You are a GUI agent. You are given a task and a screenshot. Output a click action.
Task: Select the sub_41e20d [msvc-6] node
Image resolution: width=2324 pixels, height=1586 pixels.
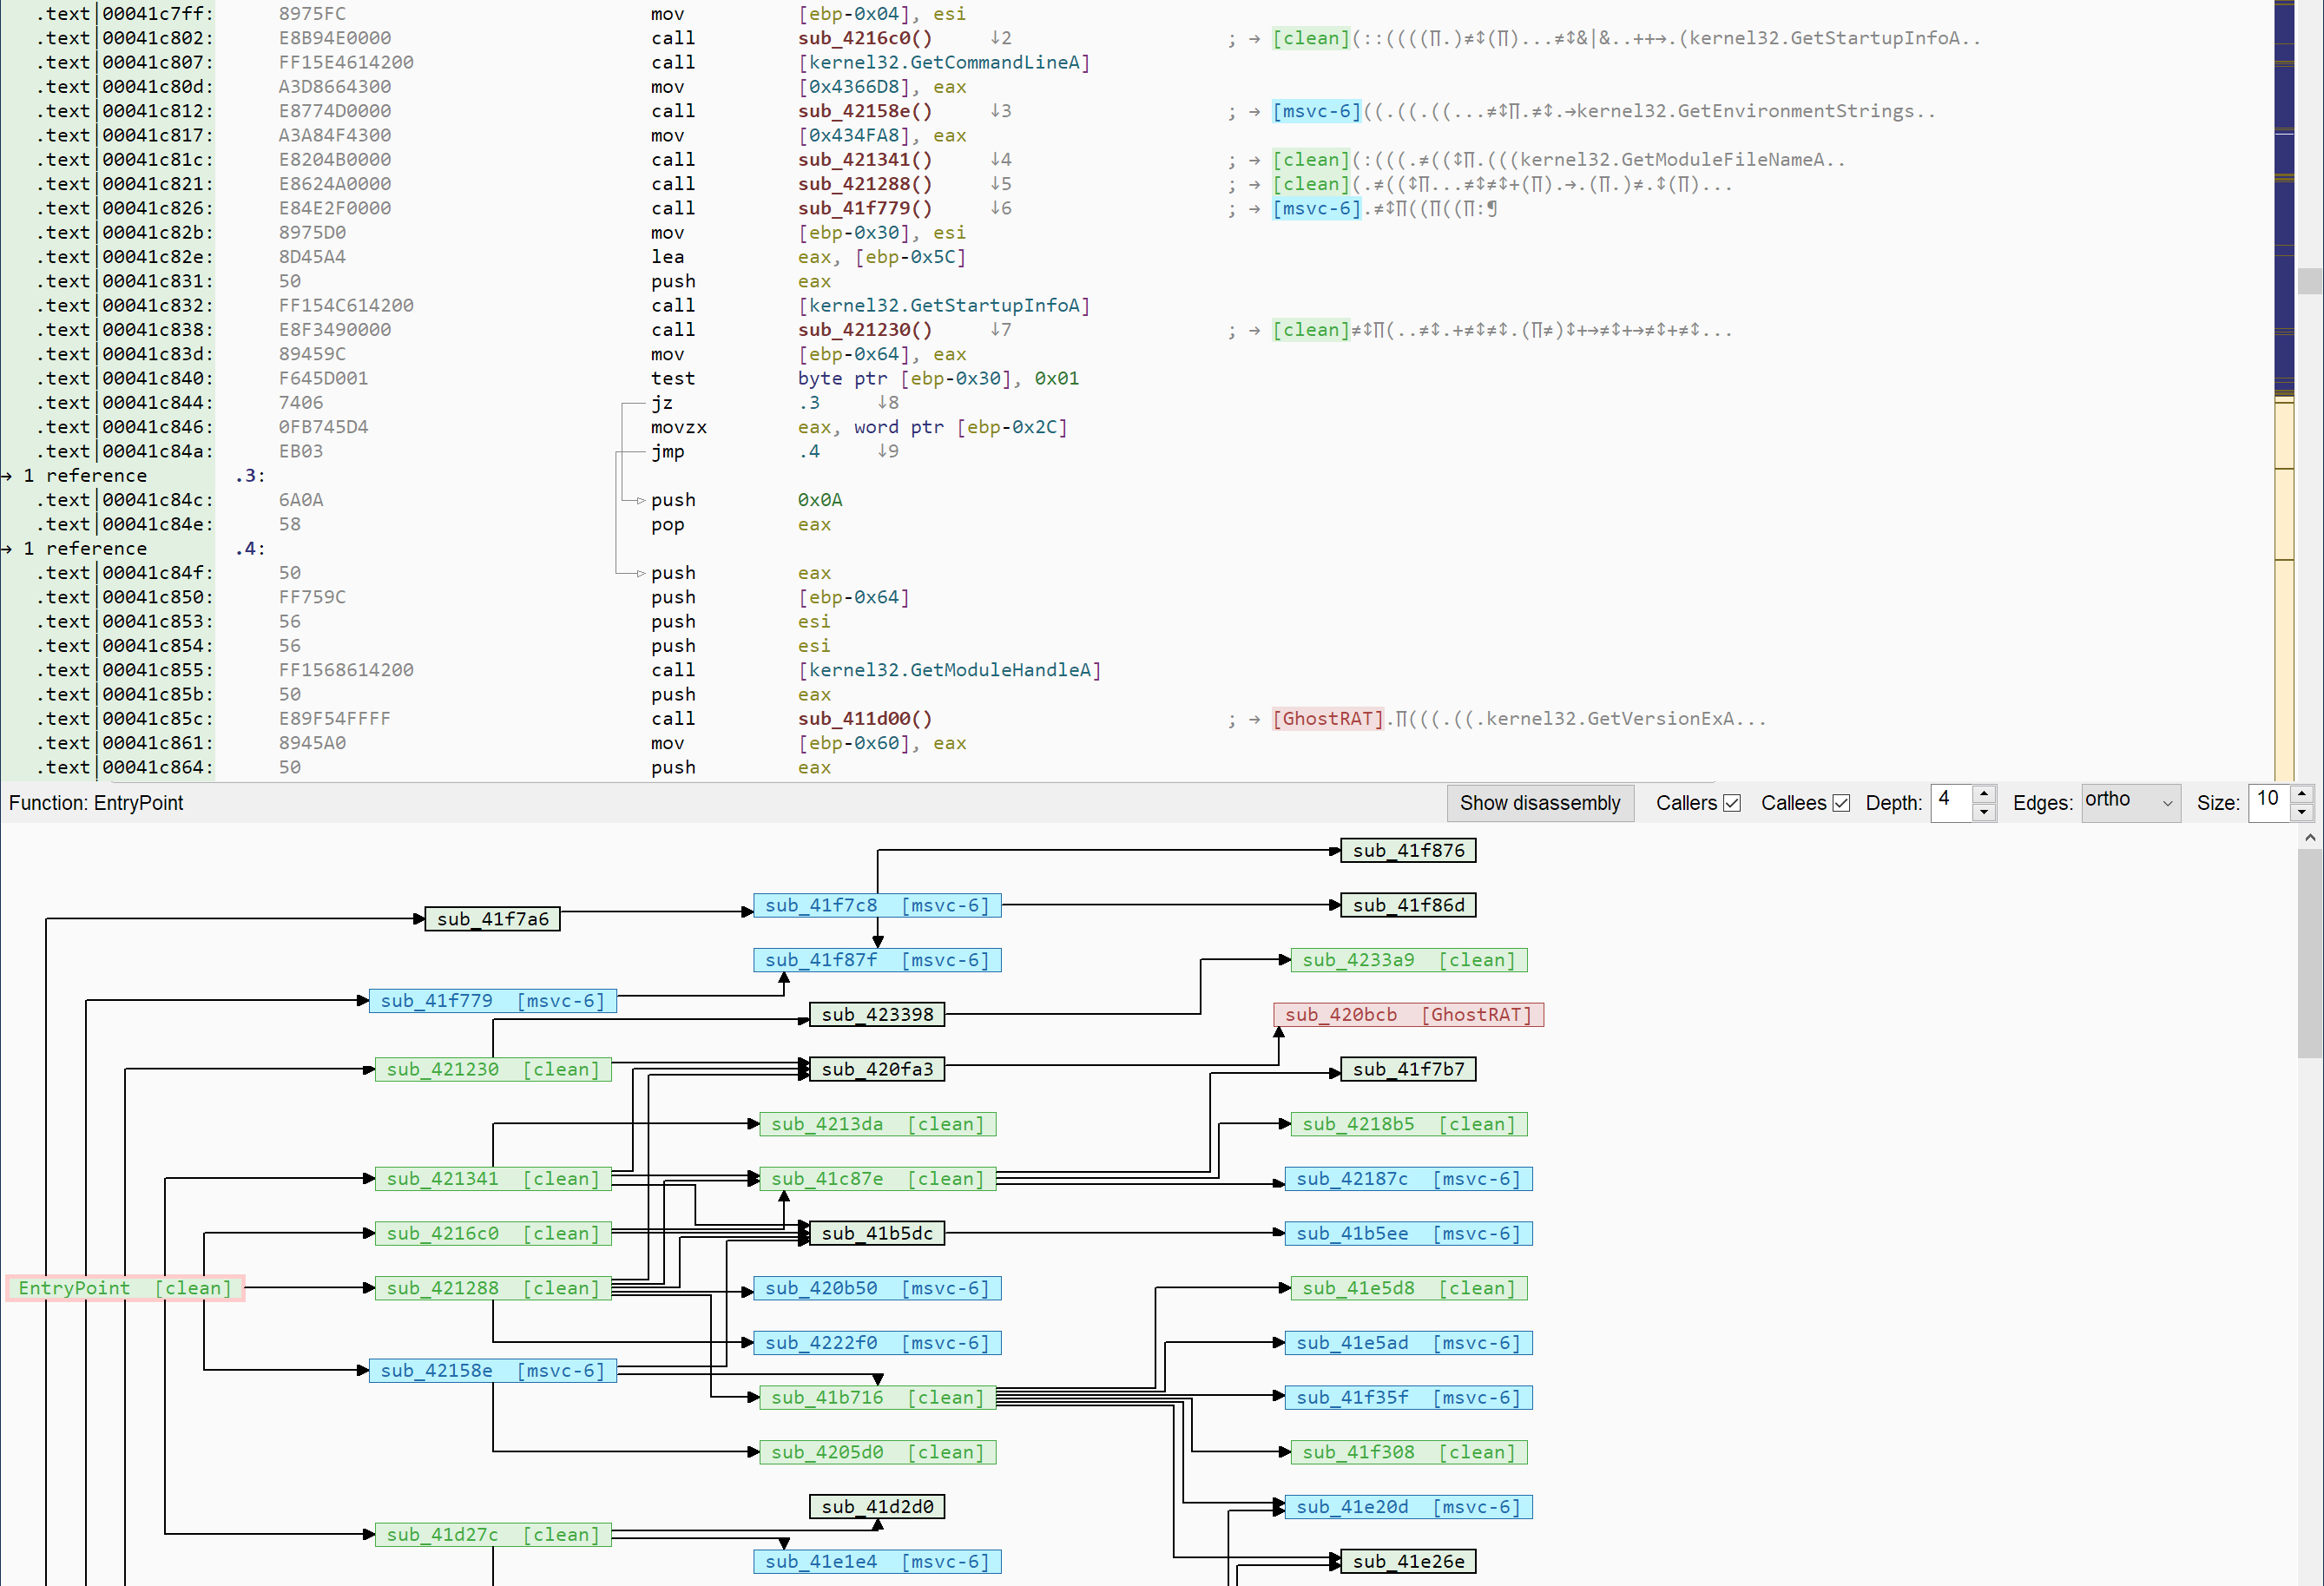click(1408, 1507)
